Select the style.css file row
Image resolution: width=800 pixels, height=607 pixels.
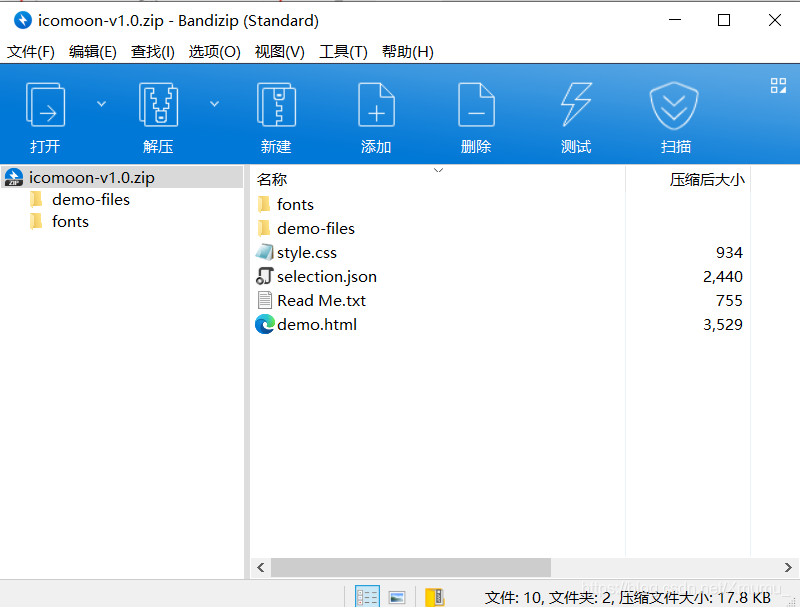coord(500,252)
